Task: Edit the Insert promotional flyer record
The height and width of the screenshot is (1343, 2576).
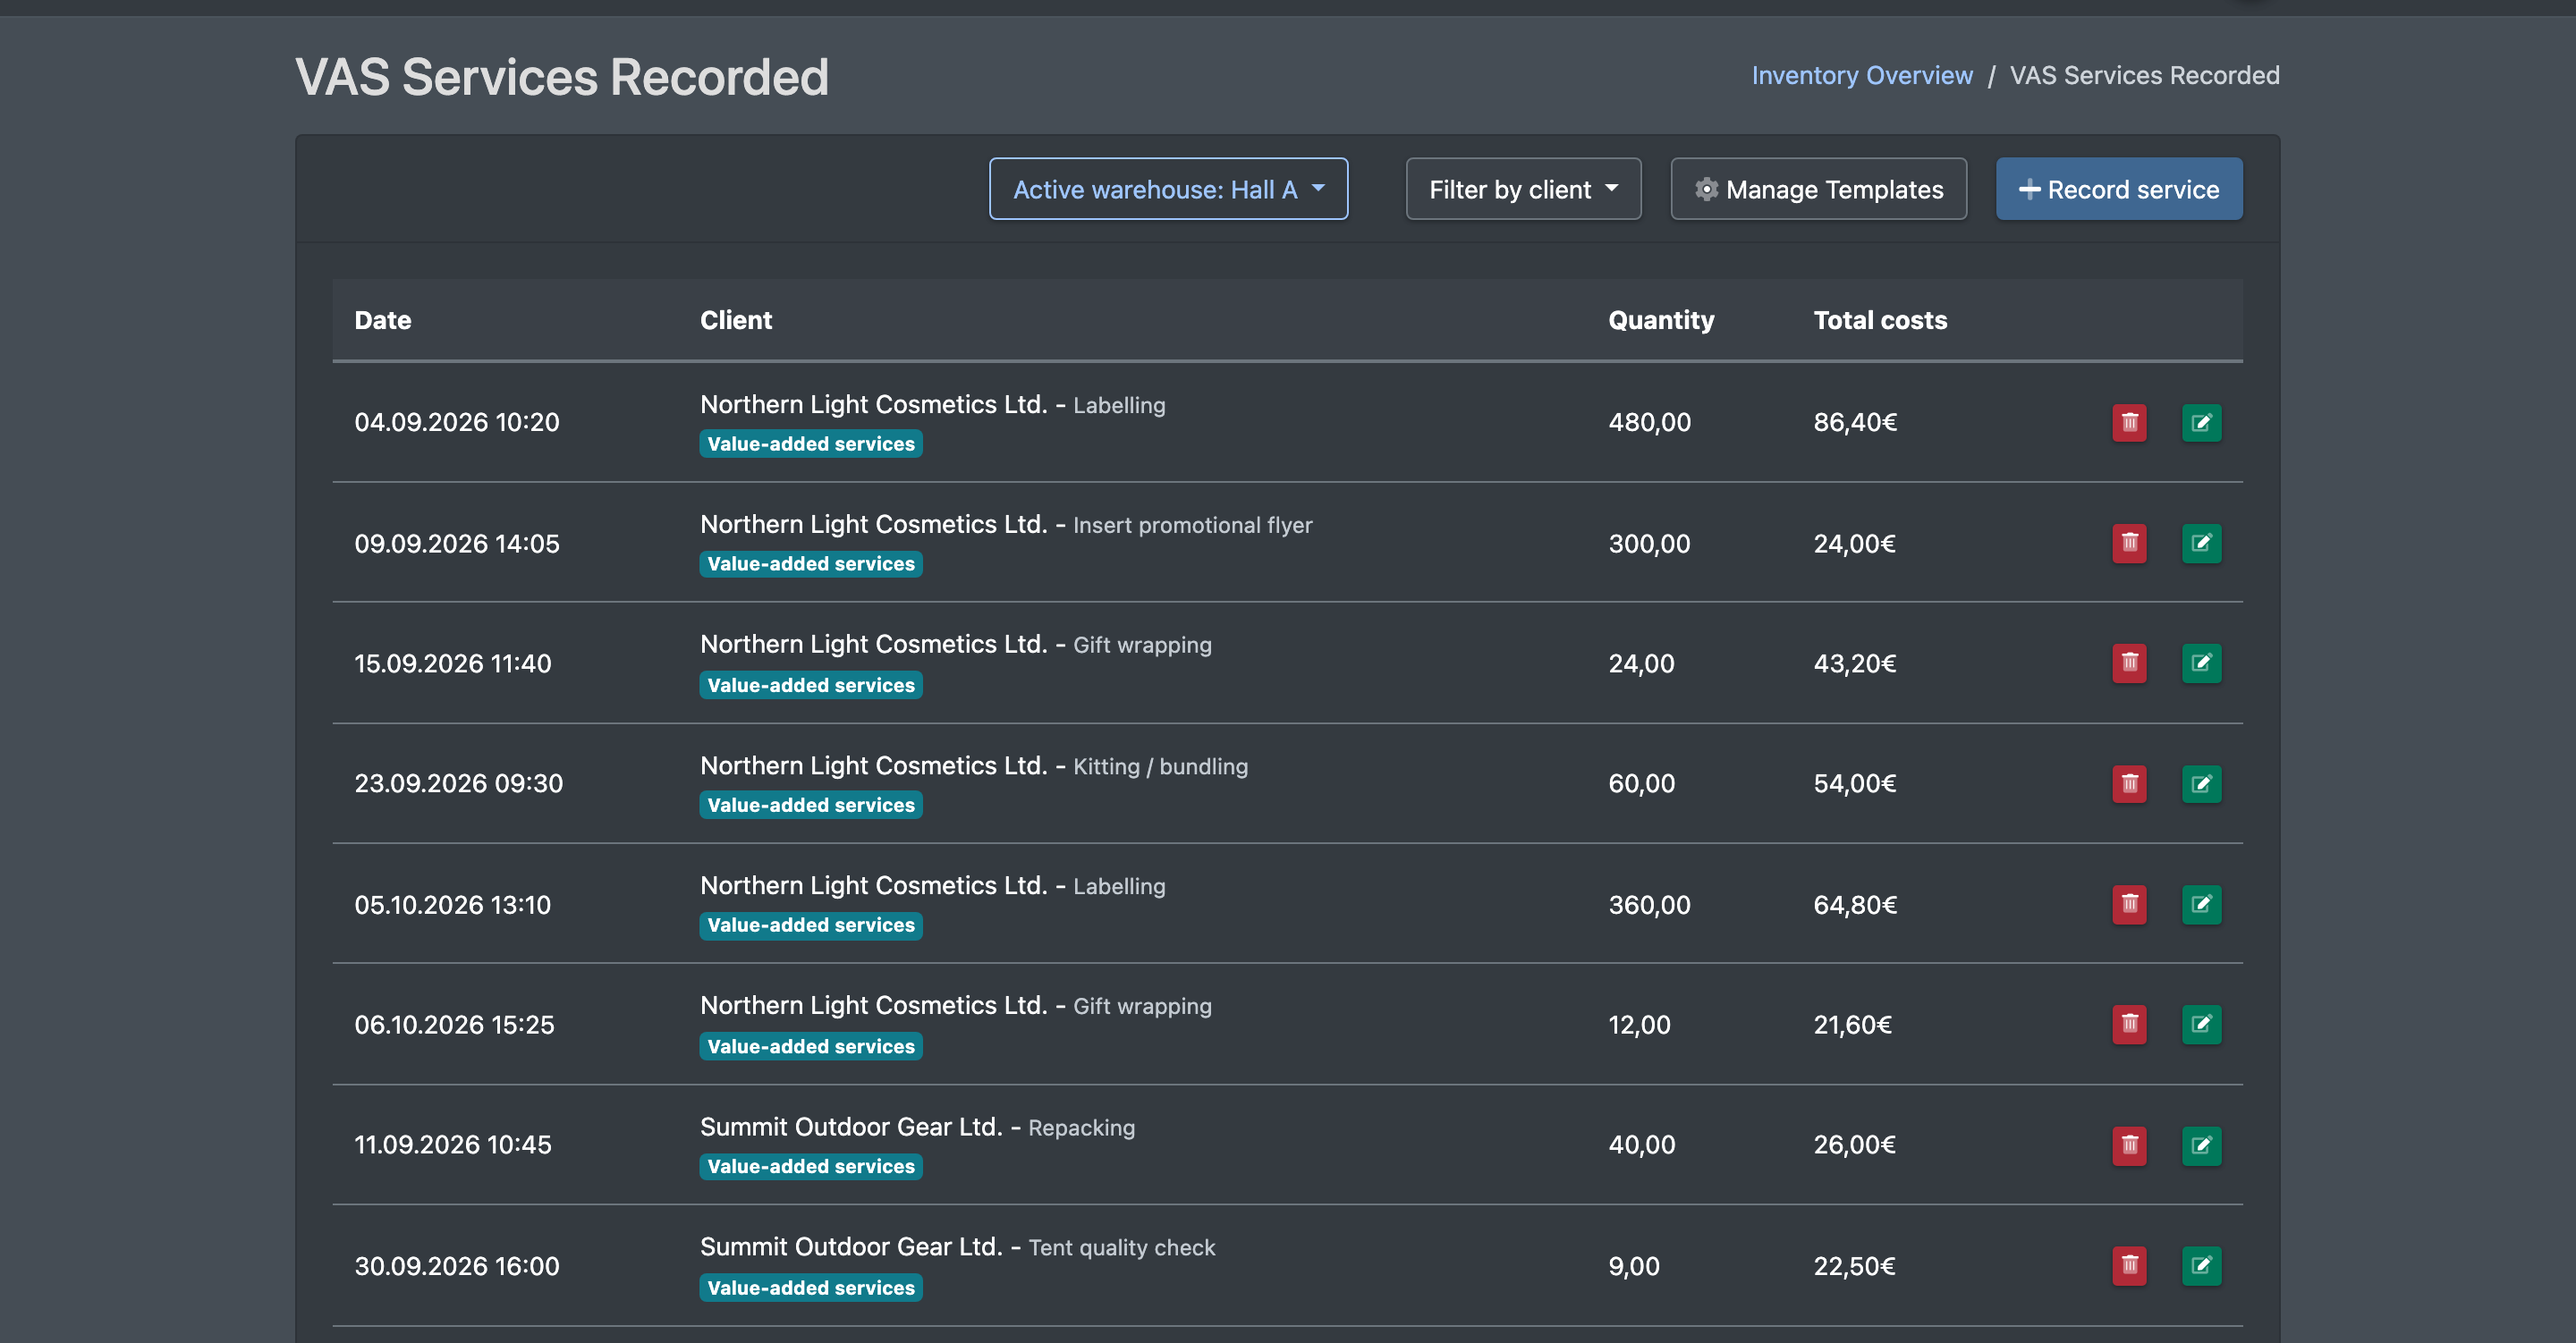Action: (2201, 543)
